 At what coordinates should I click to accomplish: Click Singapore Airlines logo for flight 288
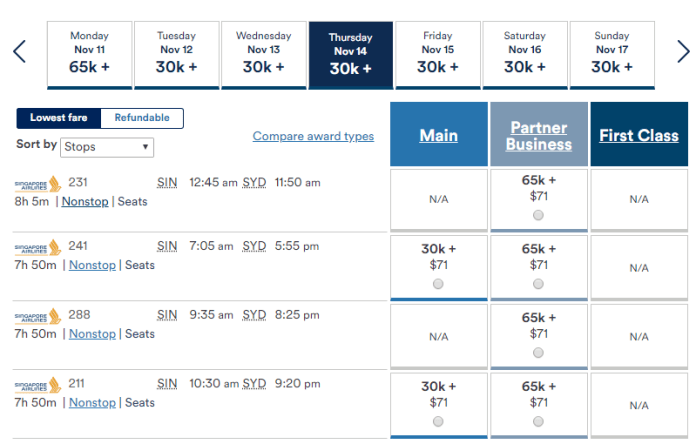point(38,316)
